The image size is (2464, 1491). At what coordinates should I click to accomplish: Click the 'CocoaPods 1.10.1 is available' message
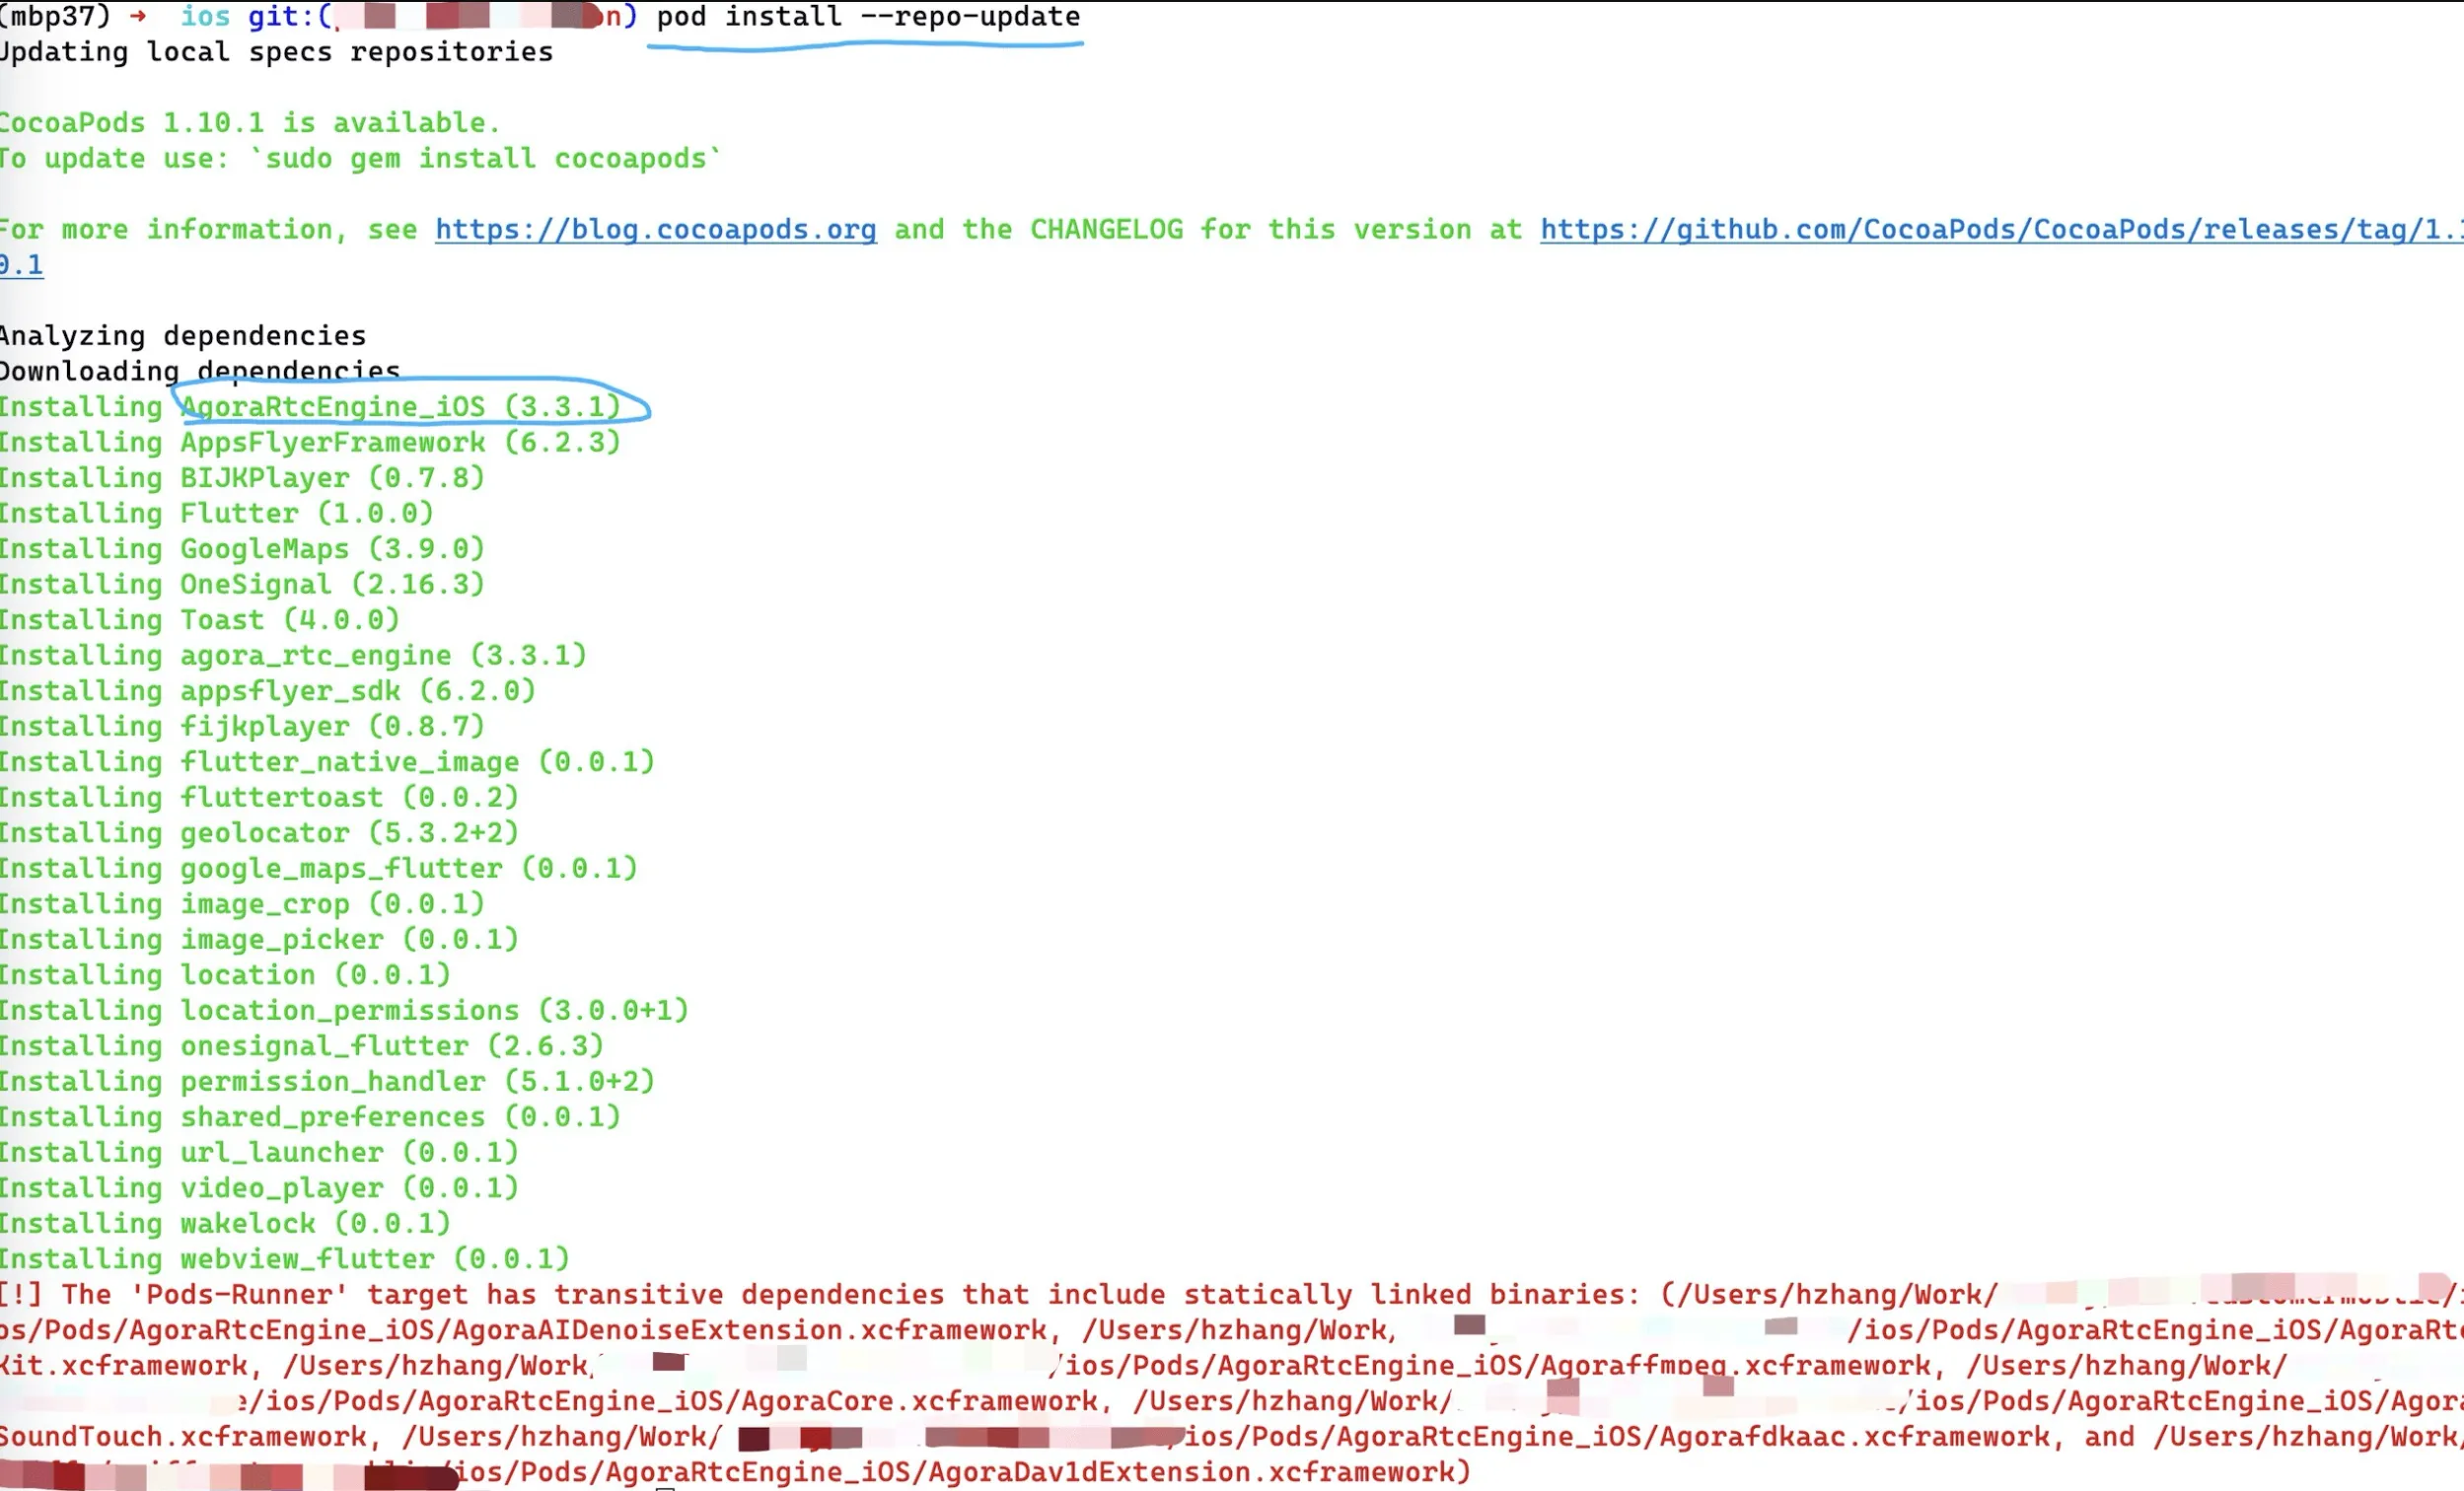coord(248,123)
